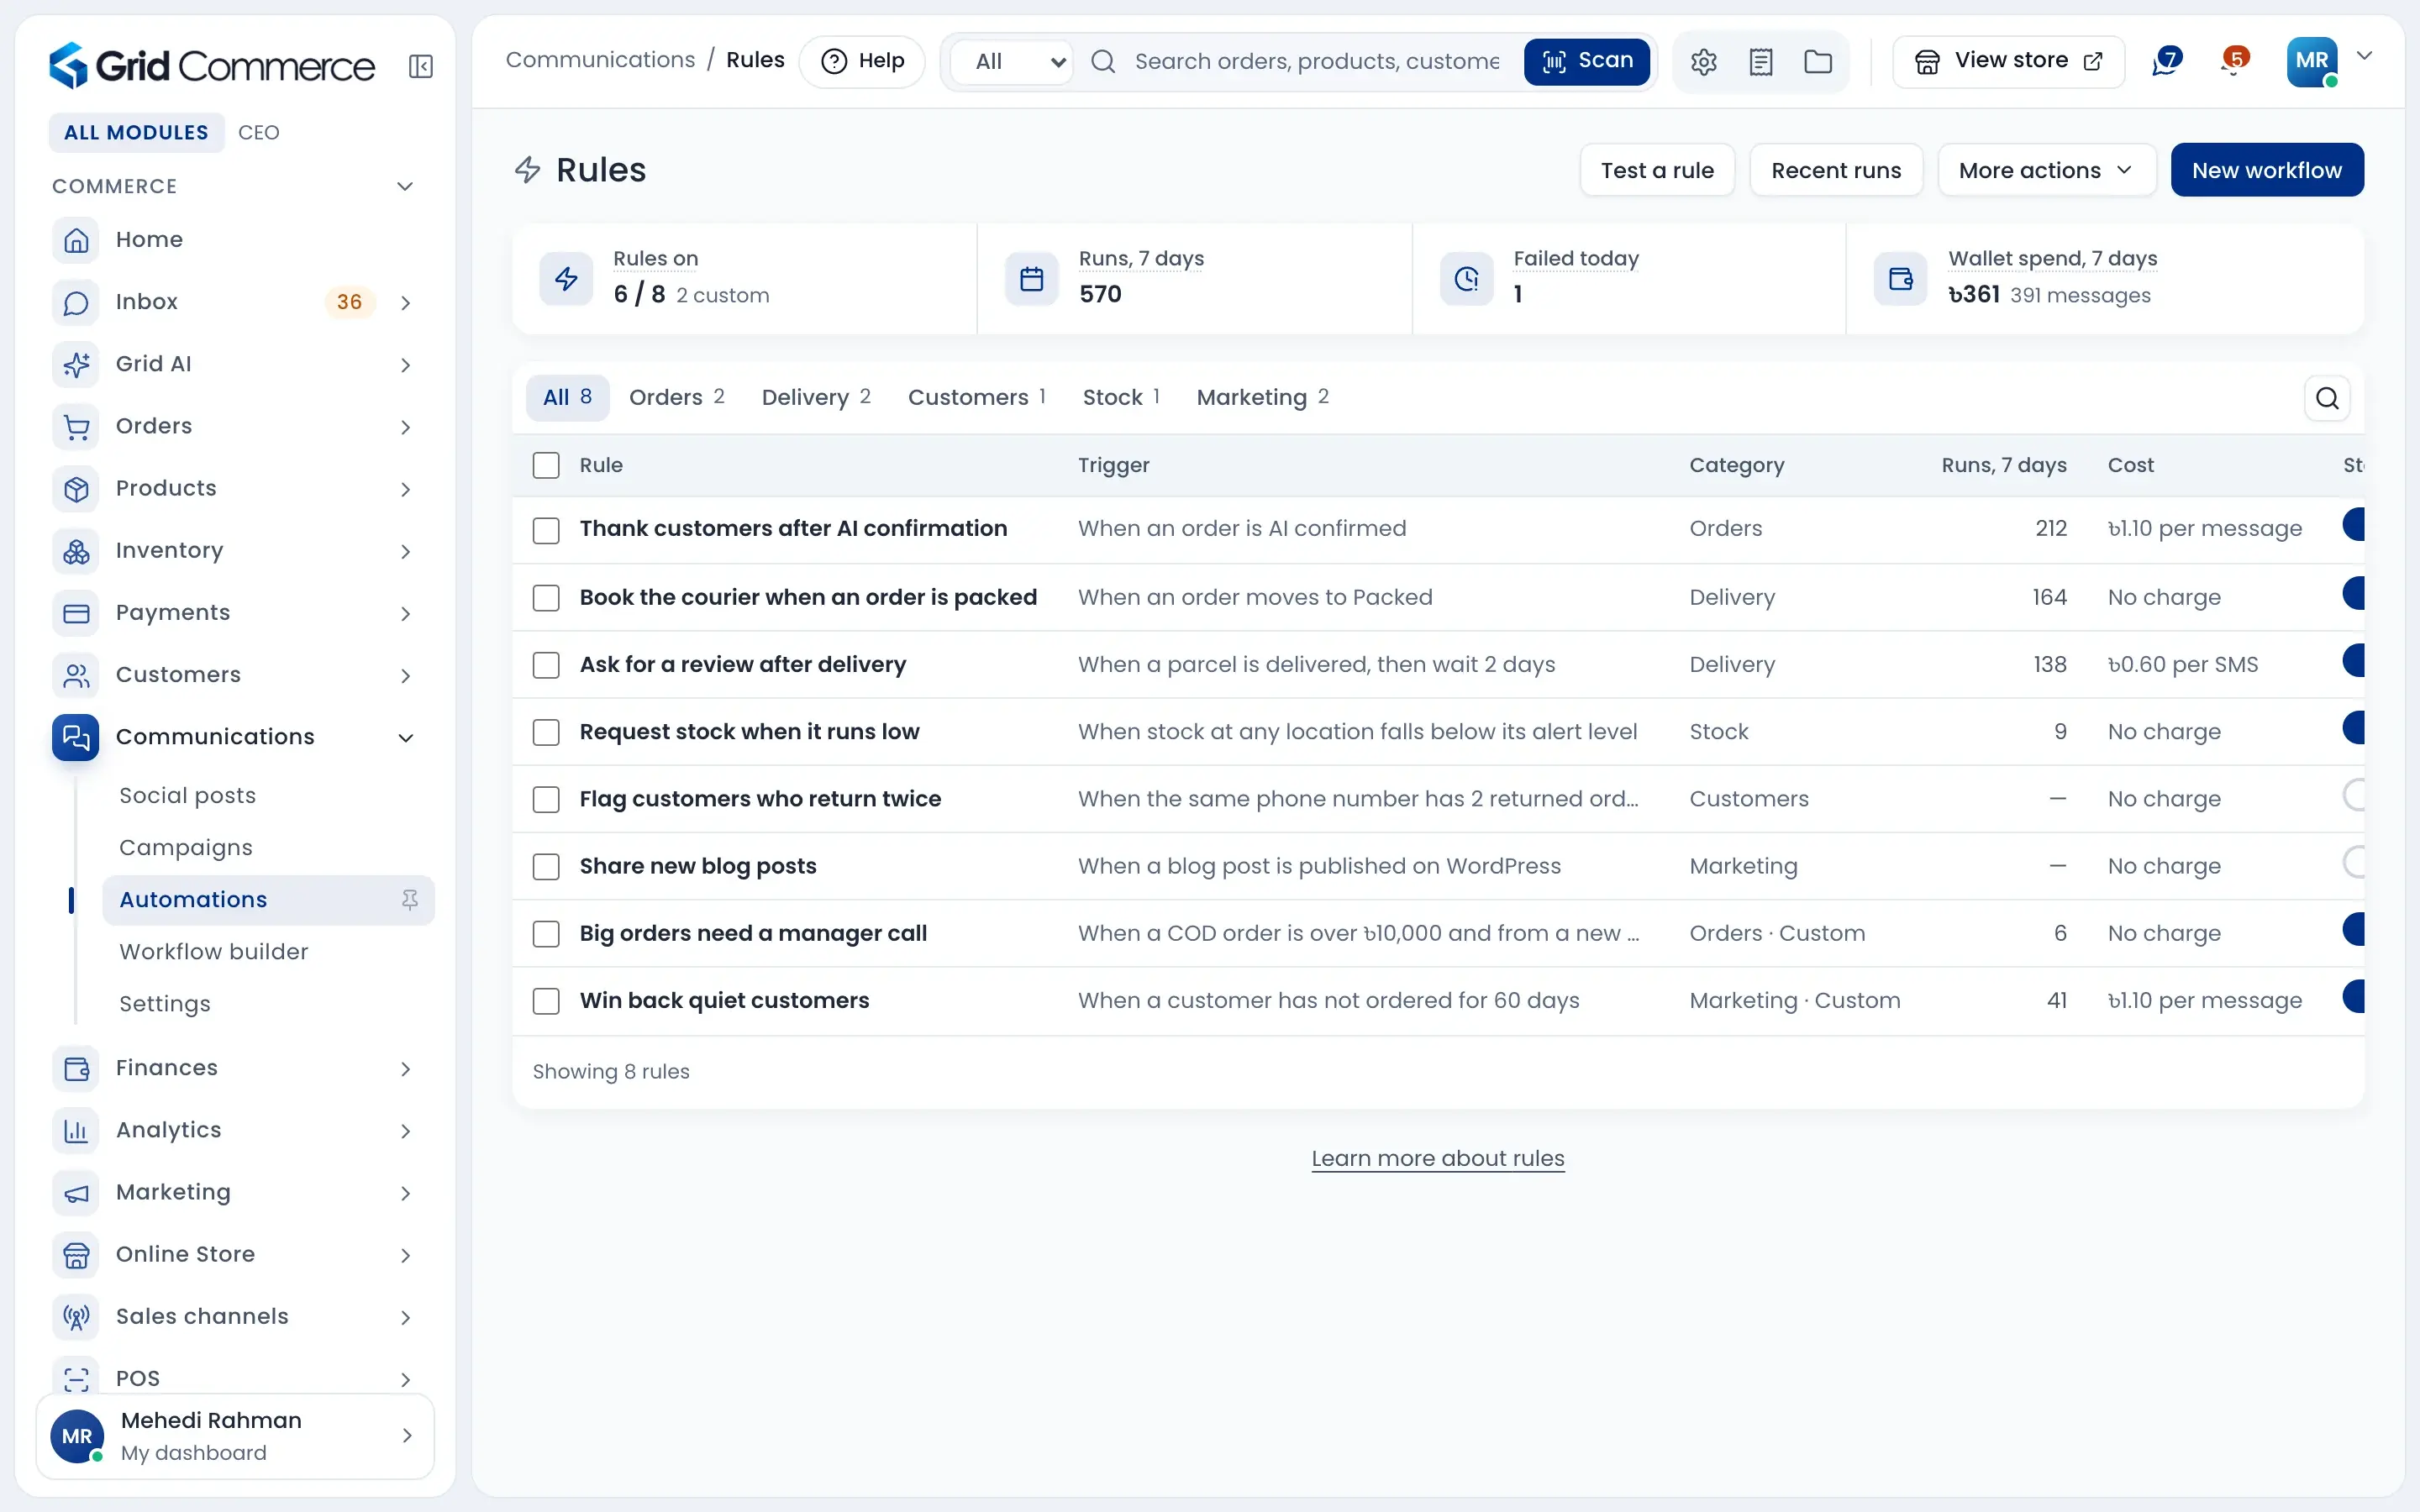Open notifications bell with badge 5

click(2234, 61)
